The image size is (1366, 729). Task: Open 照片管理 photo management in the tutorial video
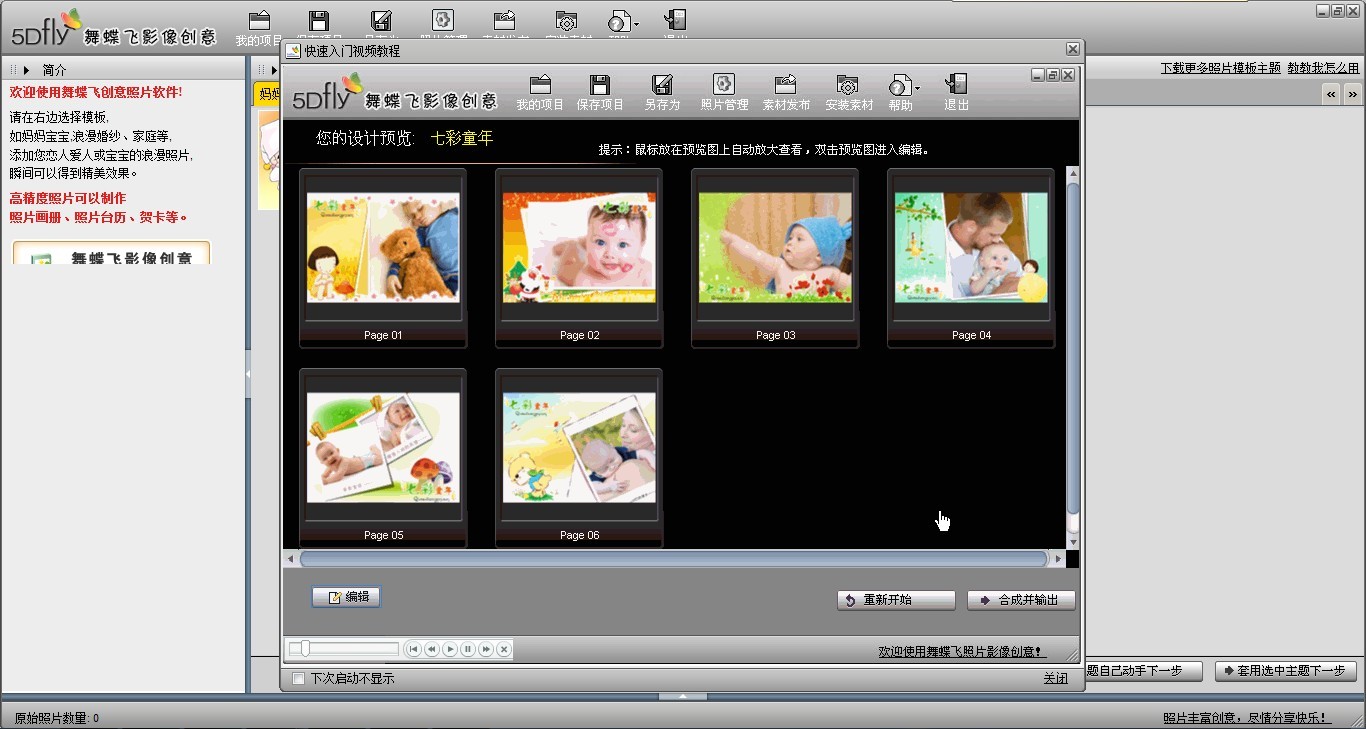pos(724,91)
